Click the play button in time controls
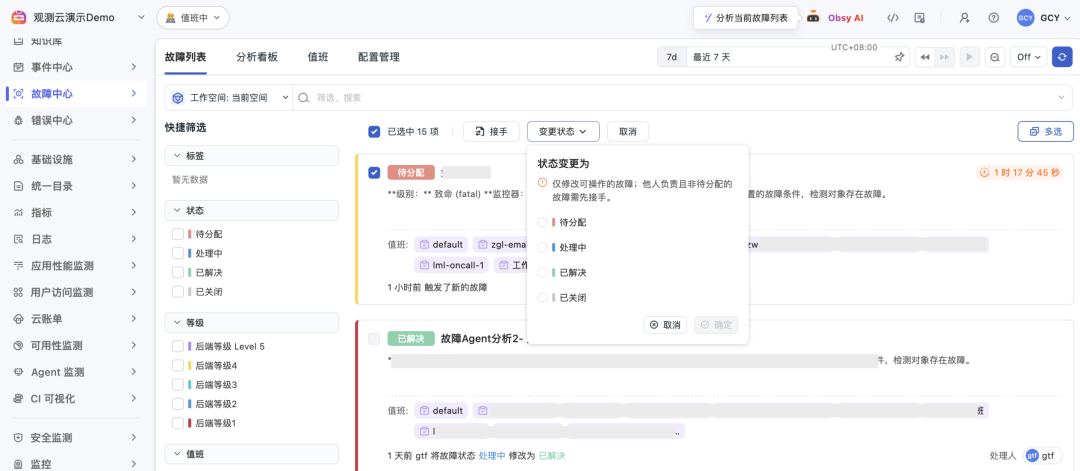Viewport: 1080px width, 471px height. pyautogui.click(x=970, y=57)
